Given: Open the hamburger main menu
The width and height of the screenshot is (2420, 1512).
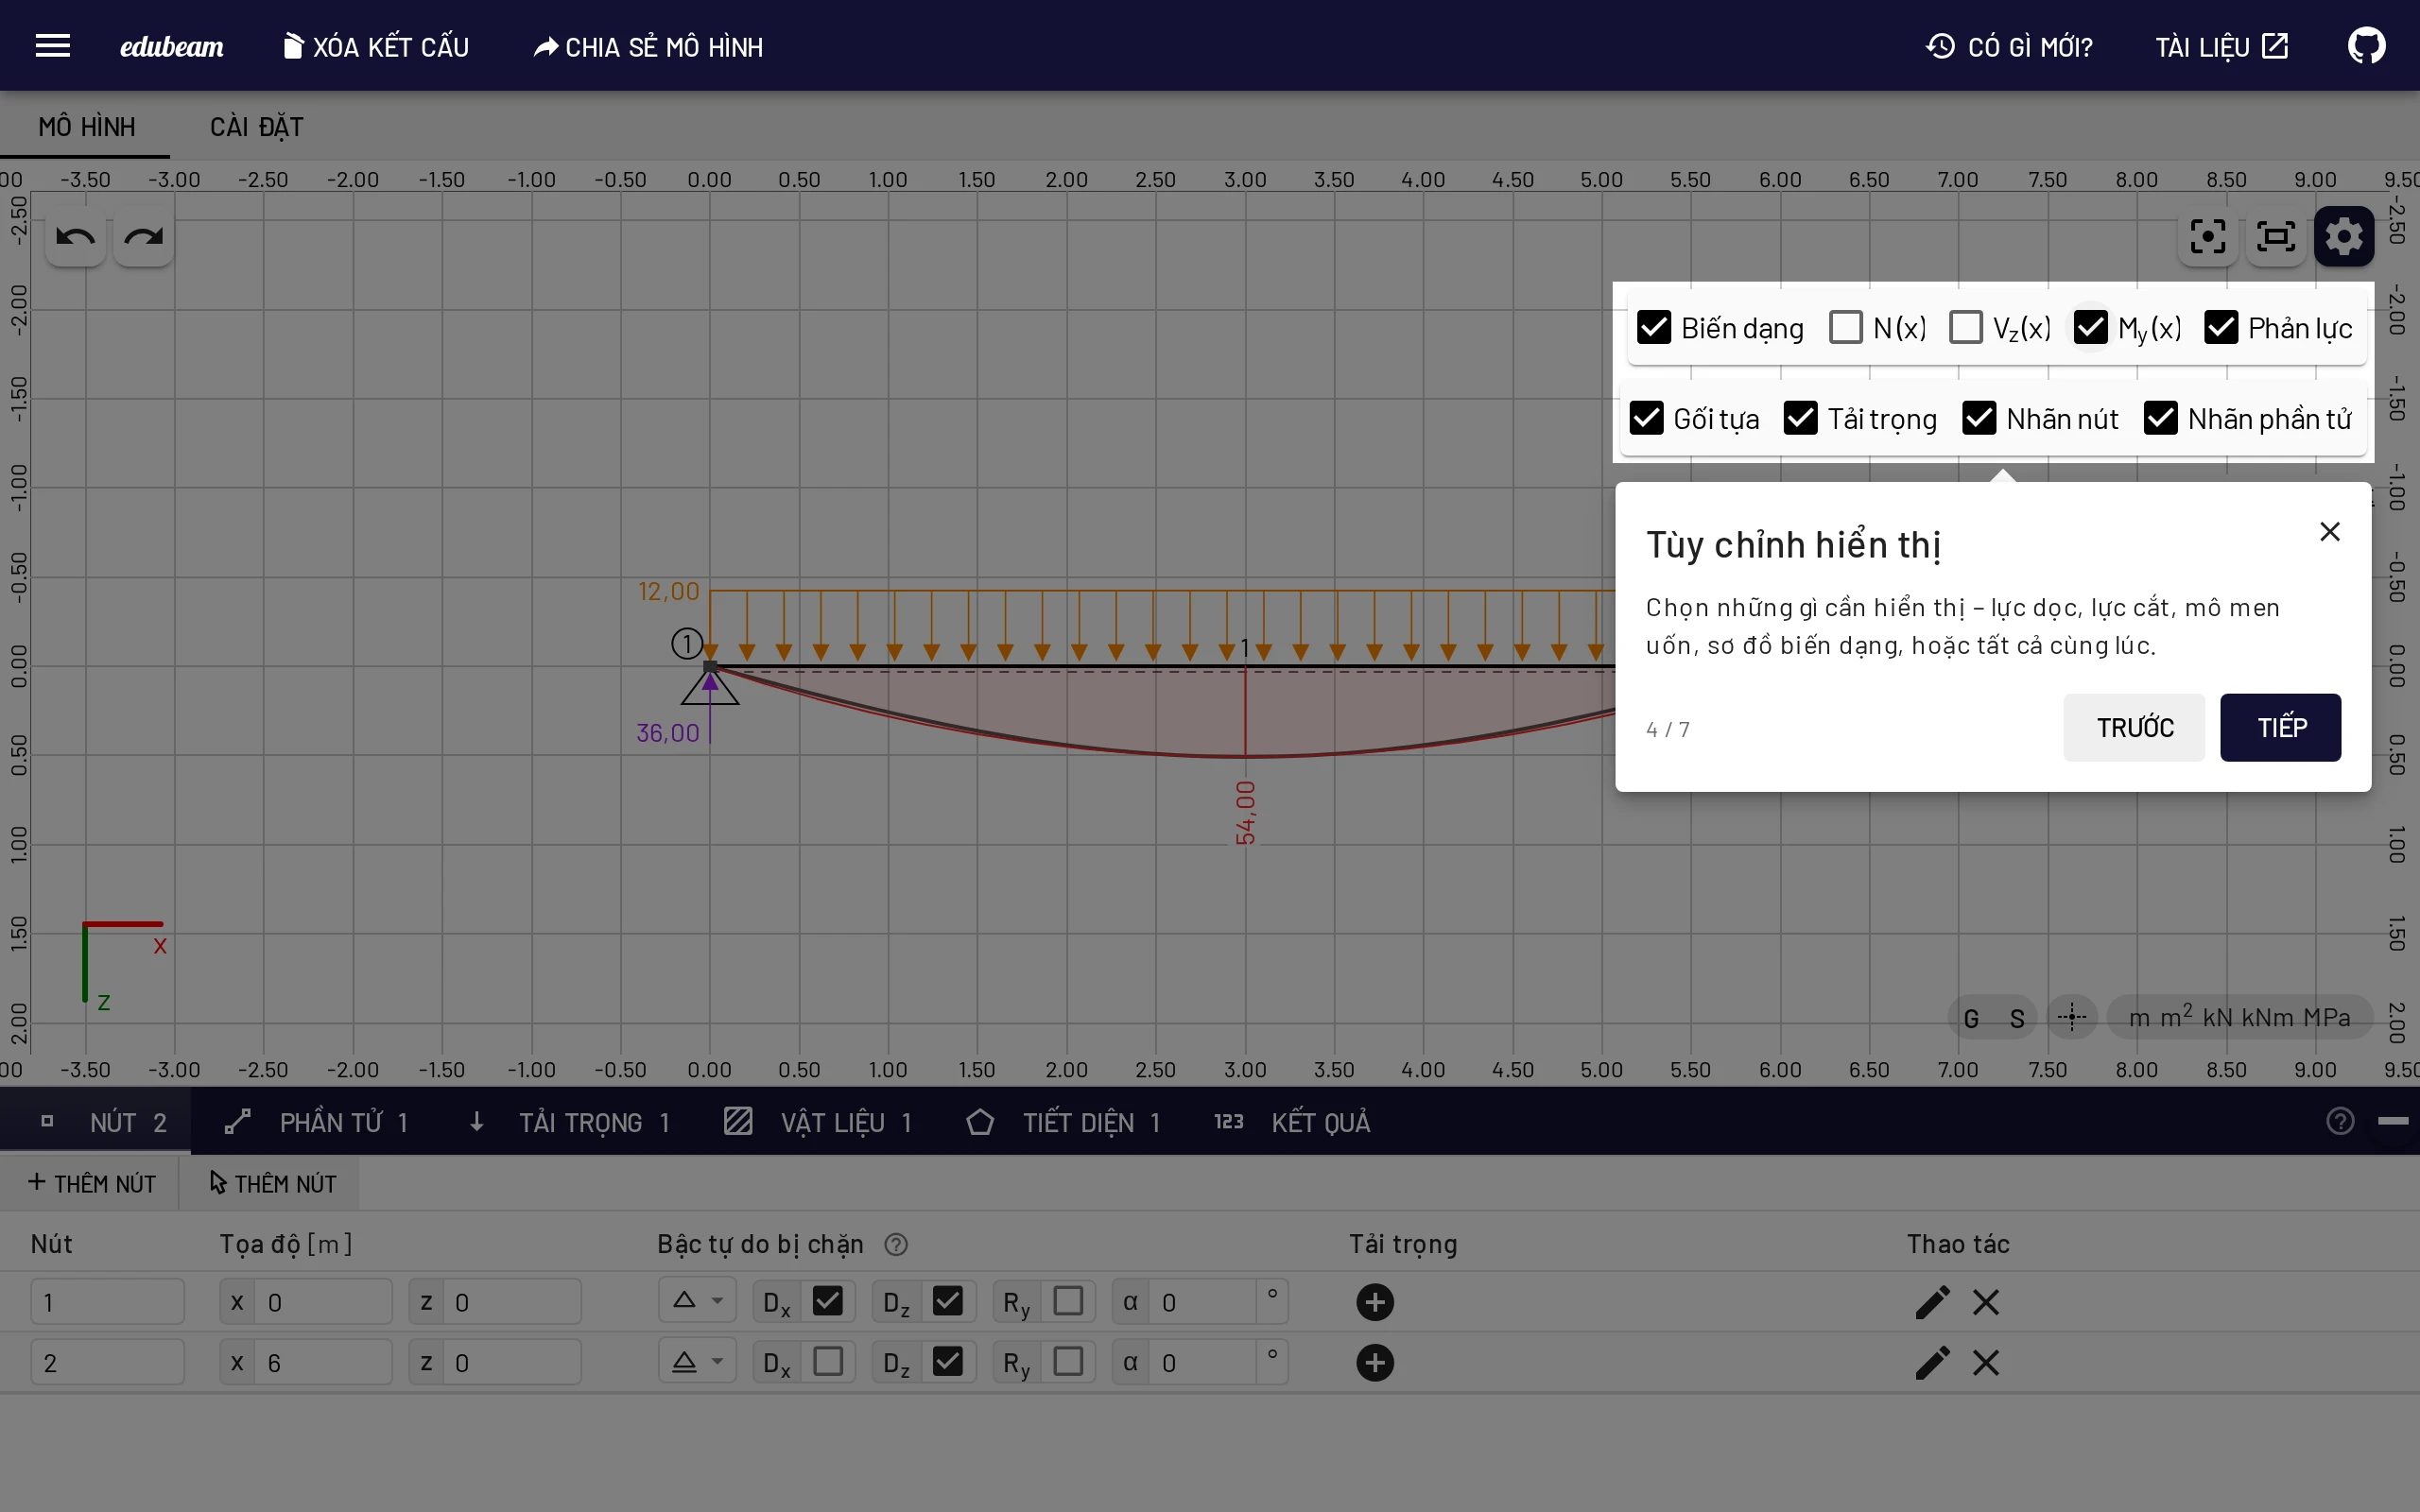Looking at the screenshot, I should (x=53, y=46).
